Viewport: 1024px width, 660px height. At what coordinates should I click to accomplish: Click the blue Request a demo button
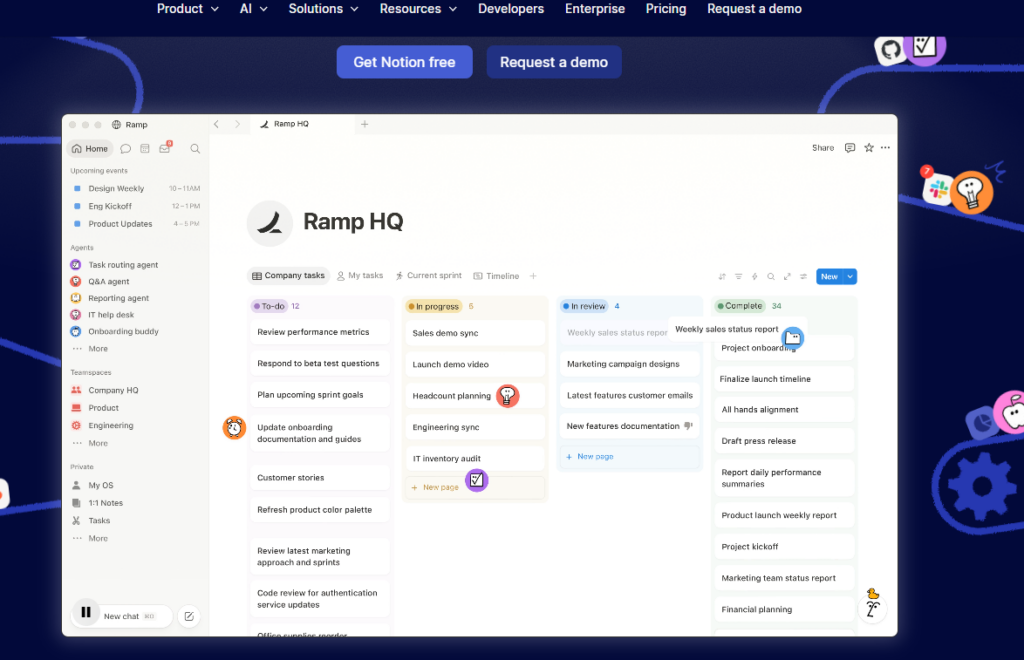(x=554, y=62)
